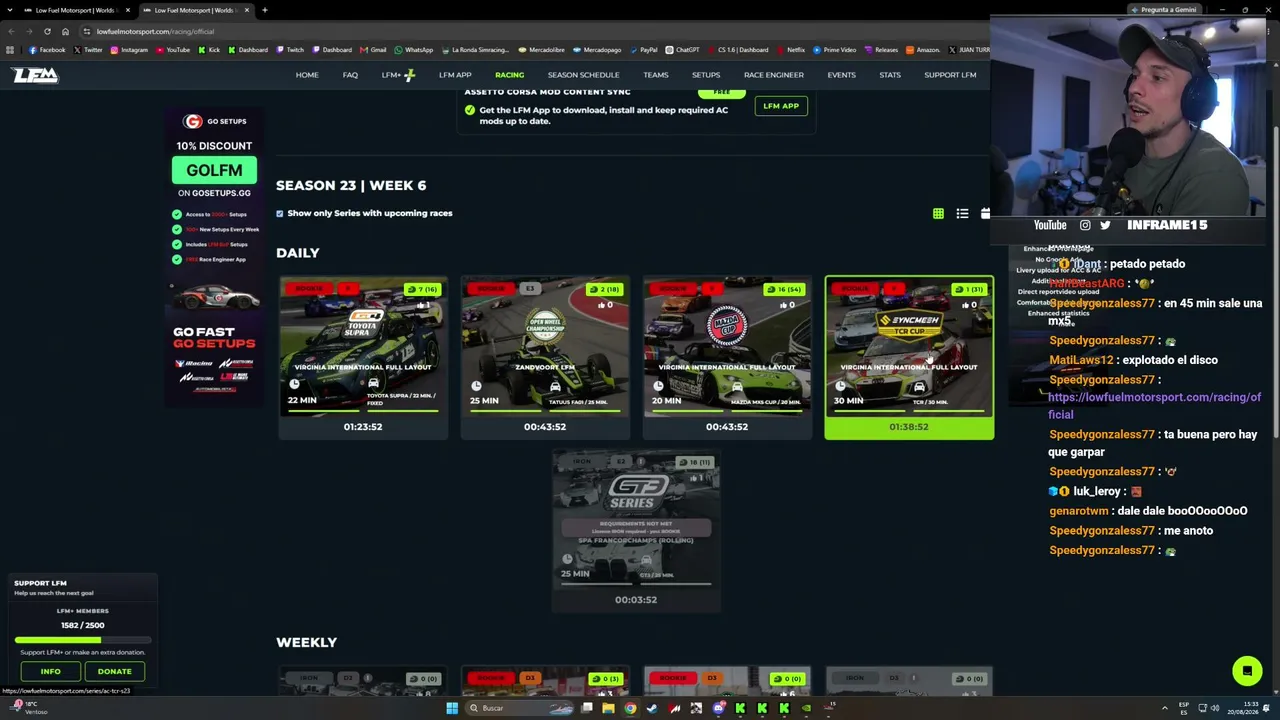This screenshot has width=1280, height=720.
Task: Click the RACING menu item
Action: click(509, 75)
